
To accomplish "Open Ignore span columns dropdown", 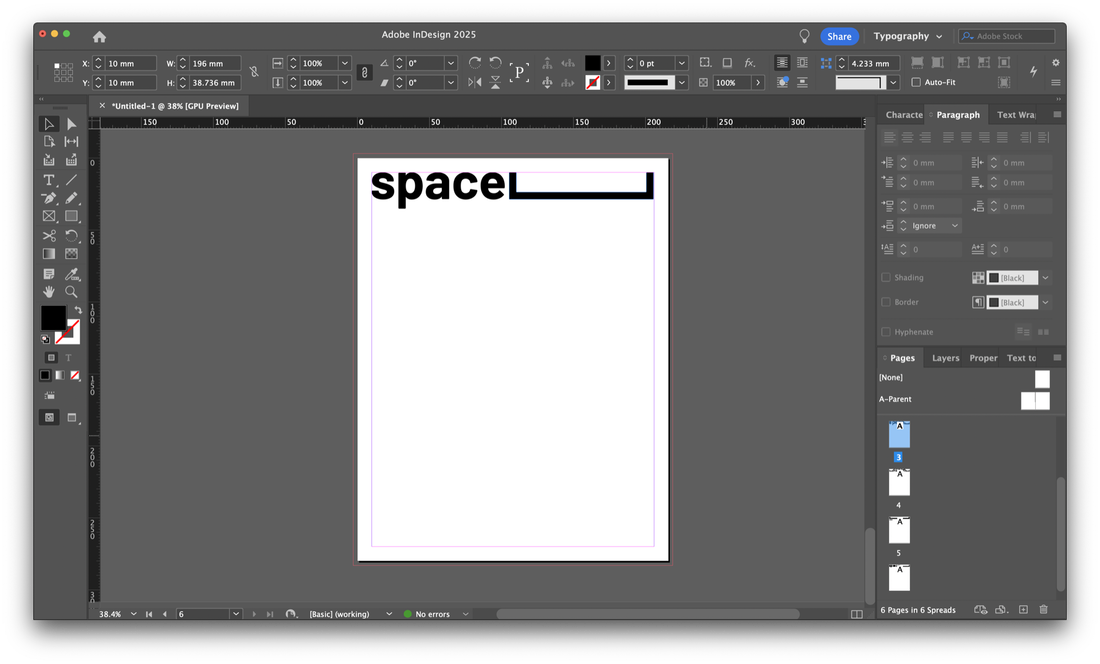I will (x=936, y=226).
